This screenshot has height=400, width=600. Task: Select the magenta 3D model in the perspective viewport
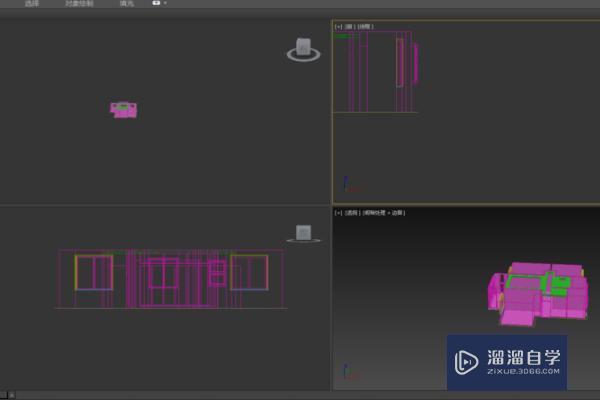538,294
